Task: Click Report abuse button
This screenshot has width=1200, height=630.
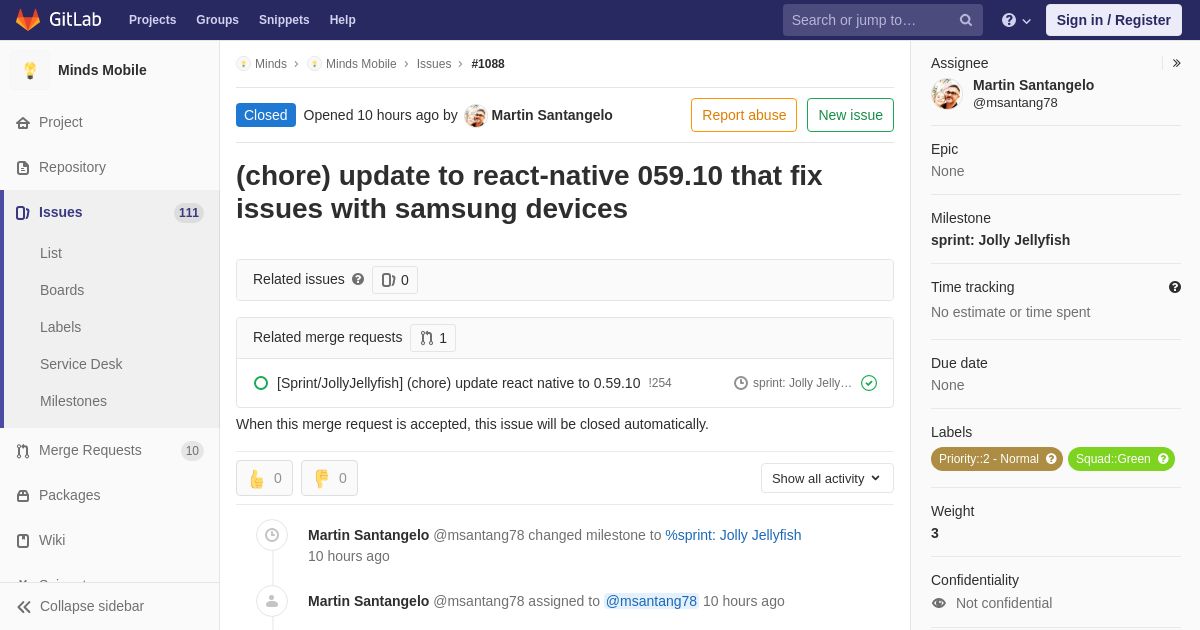Action: [x=744, y=115]
